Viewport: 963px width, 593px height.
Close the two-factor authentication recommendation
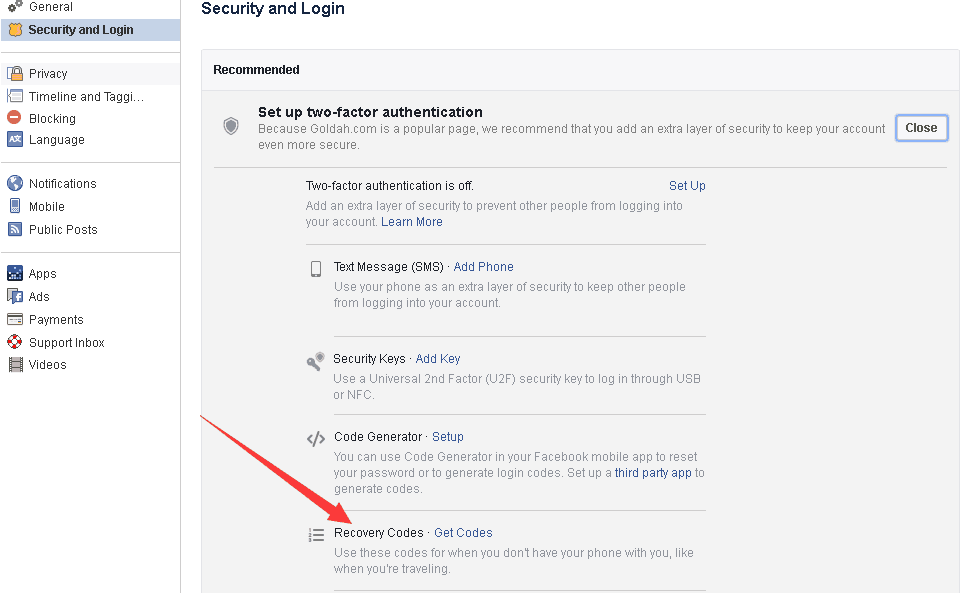click(921, 128)
